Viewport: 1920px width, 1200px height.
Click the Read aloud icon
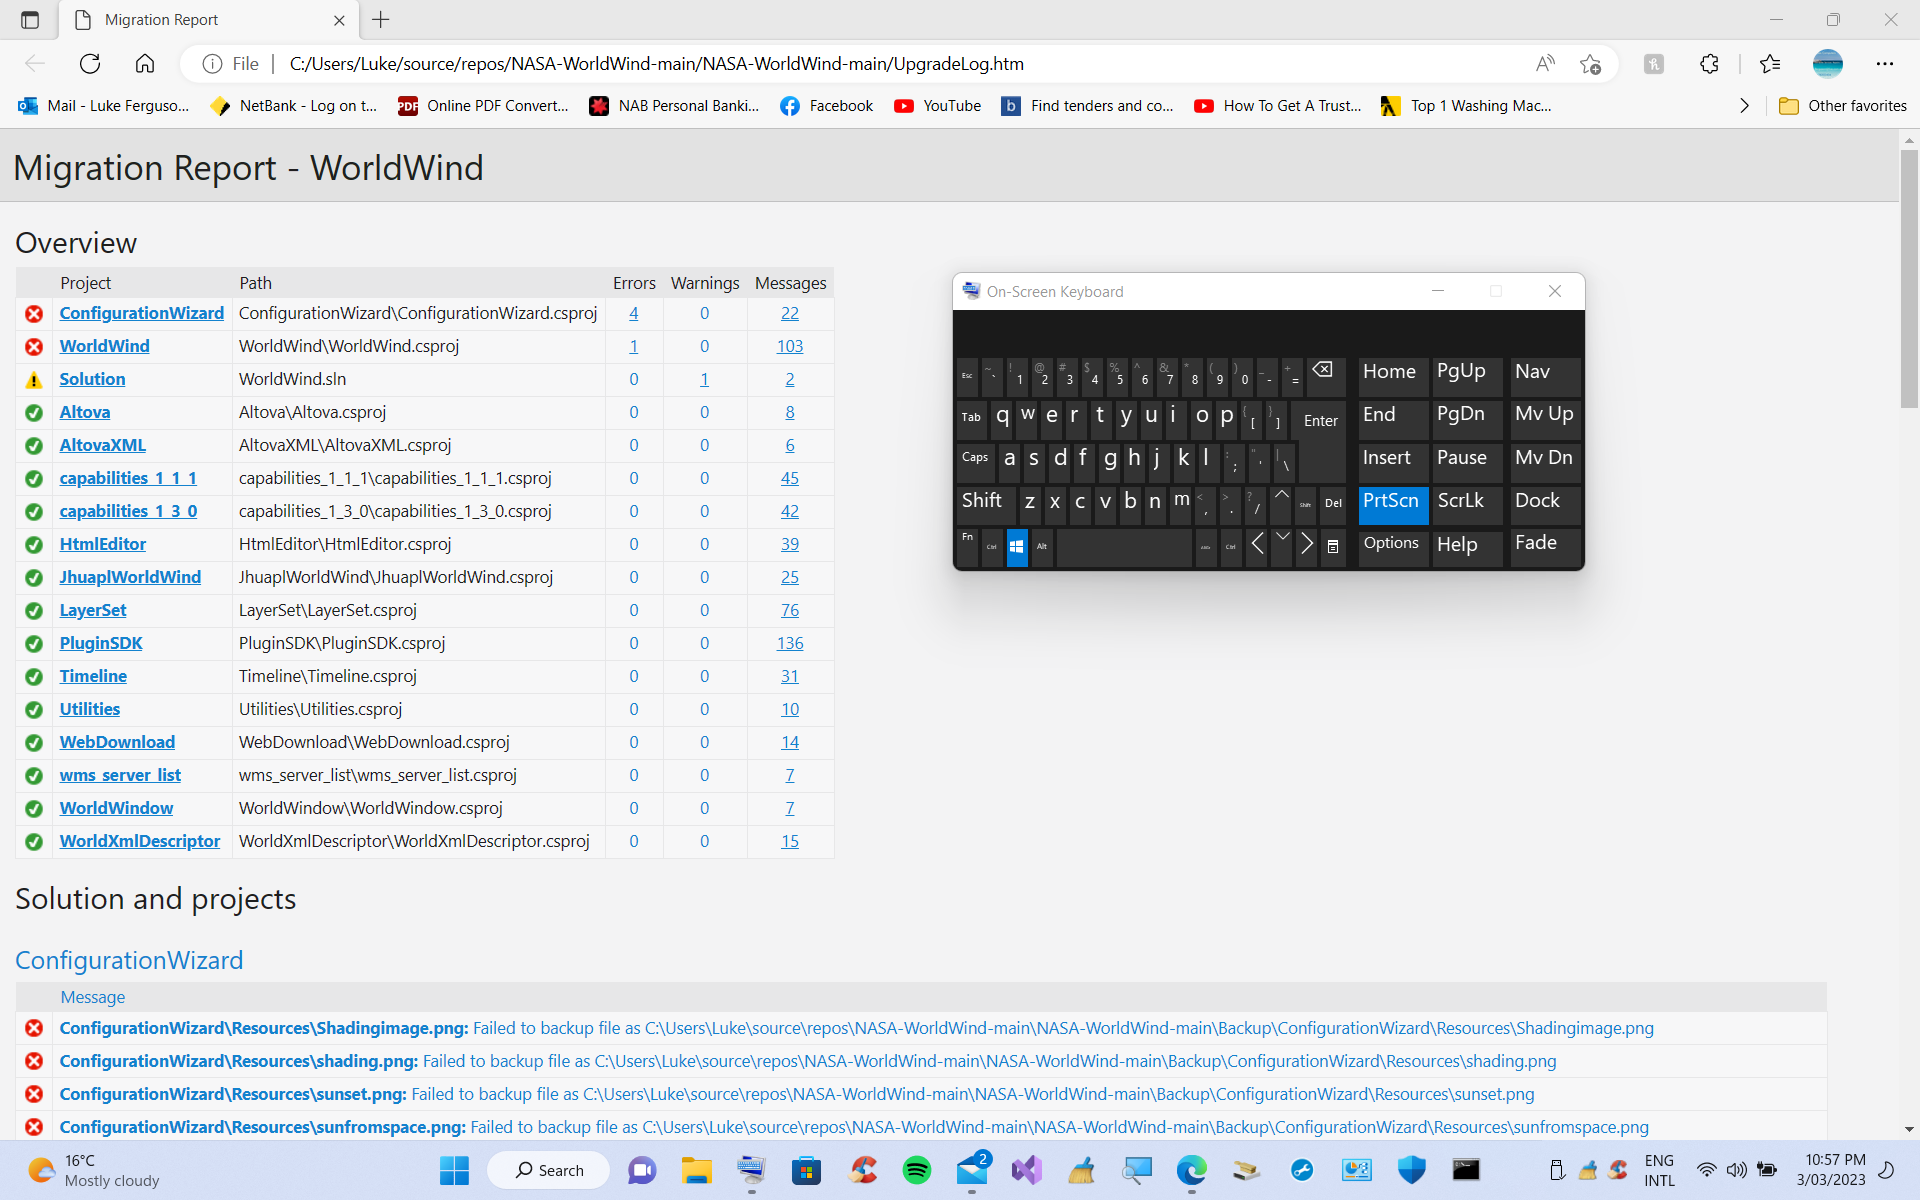click(1545, 64)
